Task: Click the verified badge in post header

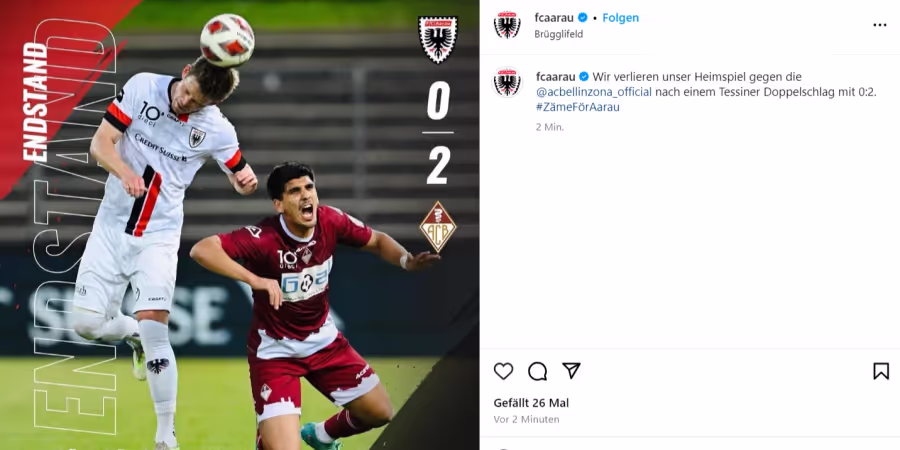Action: (x=583, y=18)
